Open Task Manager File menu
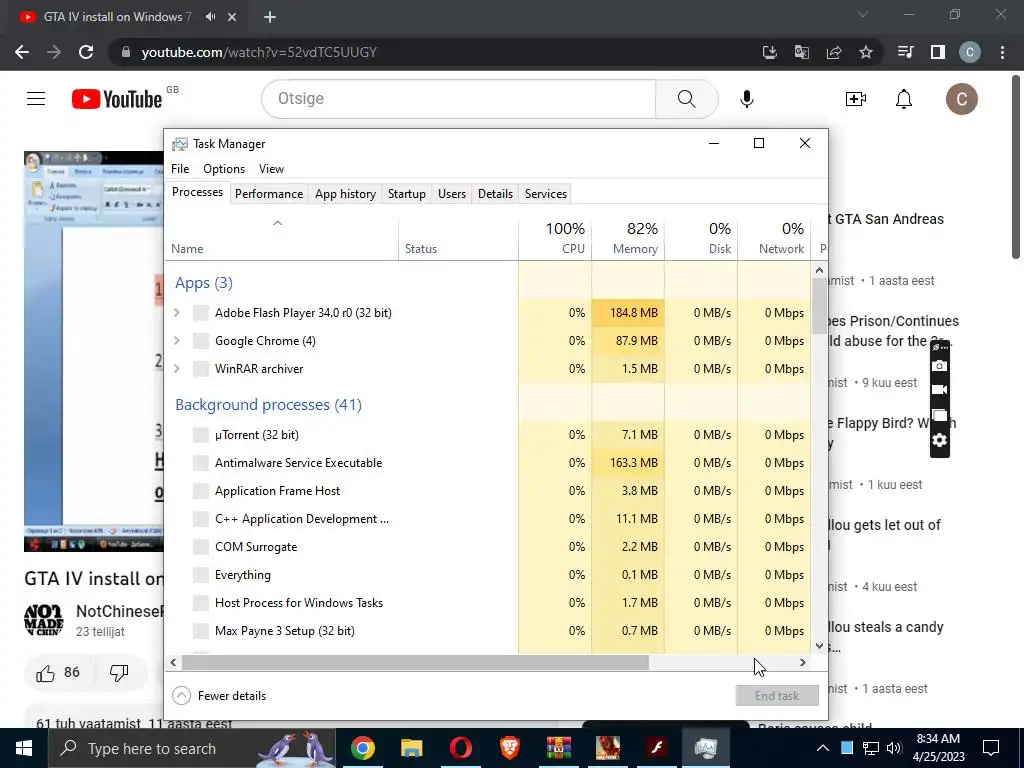The image size is (1024, 768). (180, 168)
